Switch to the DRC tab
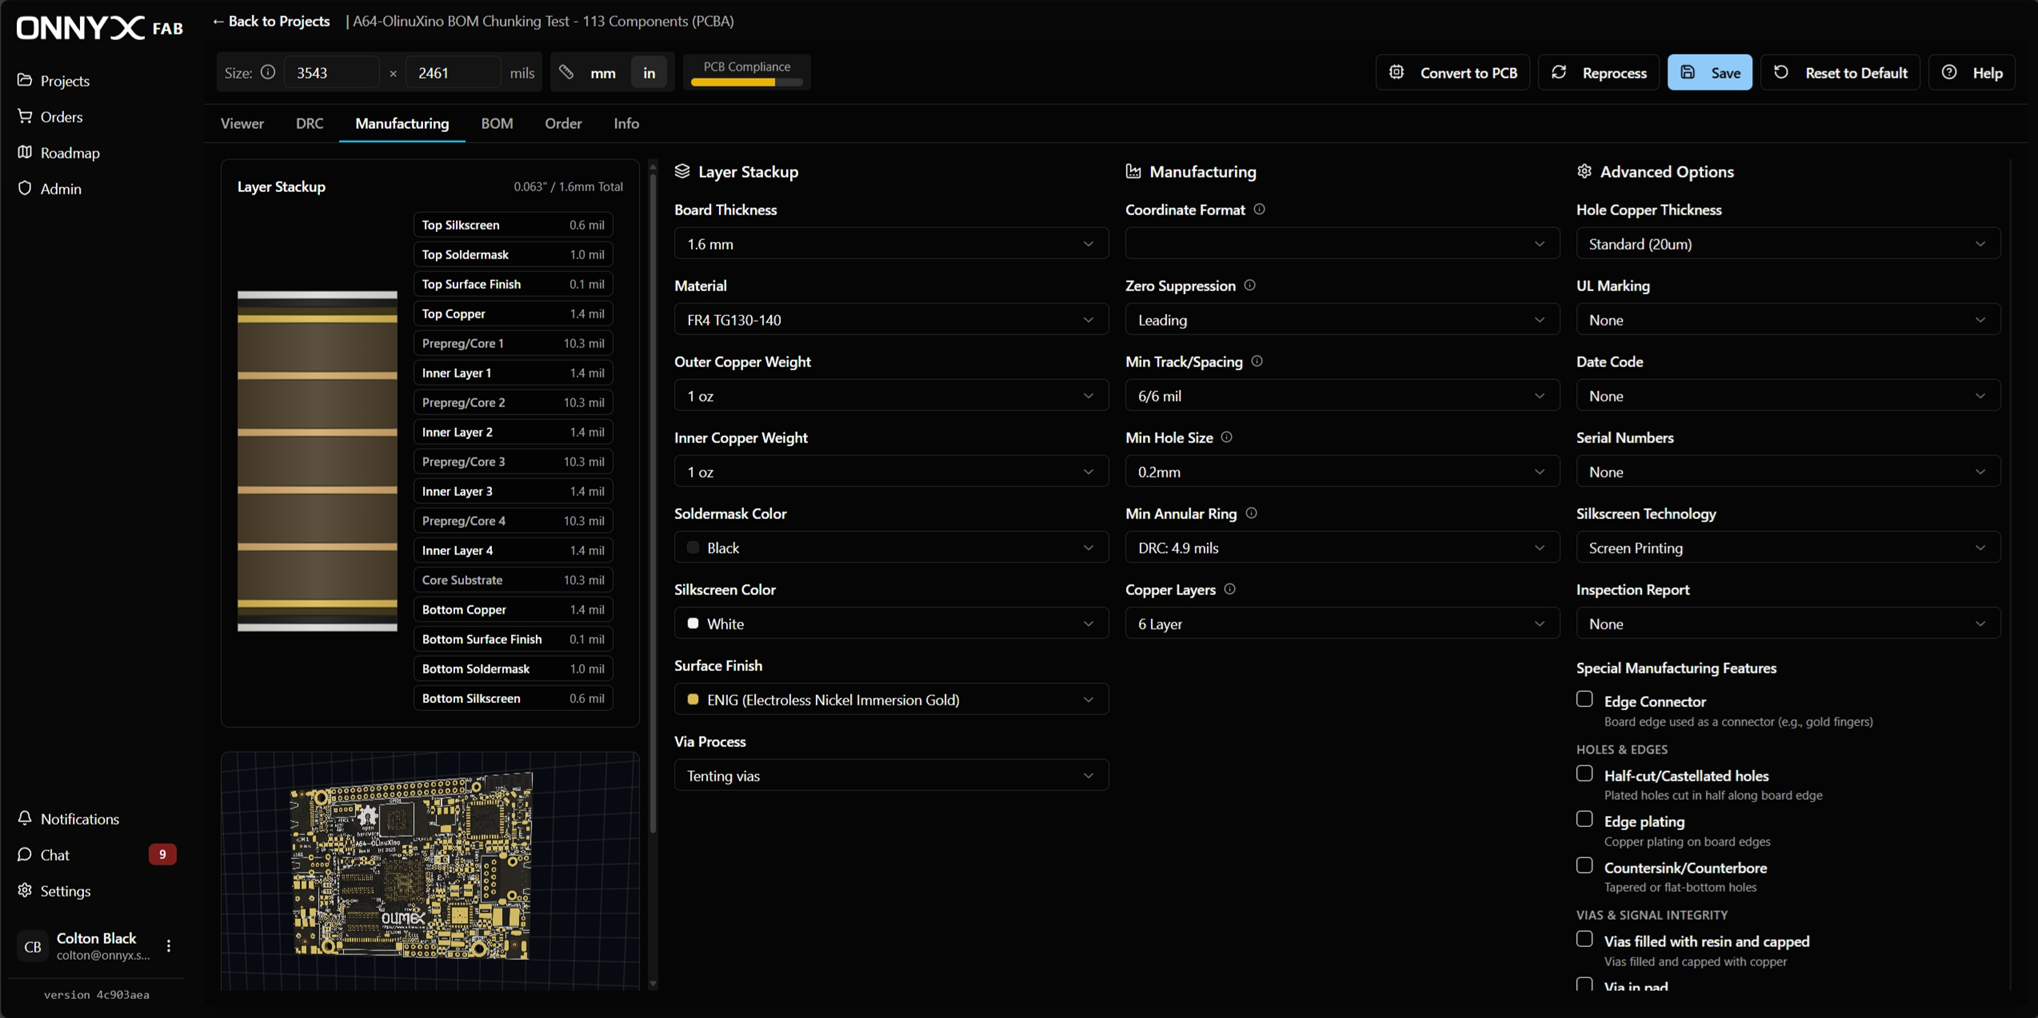The image size is (2038, 1018). pyautogui.click(x=309, y=123)
